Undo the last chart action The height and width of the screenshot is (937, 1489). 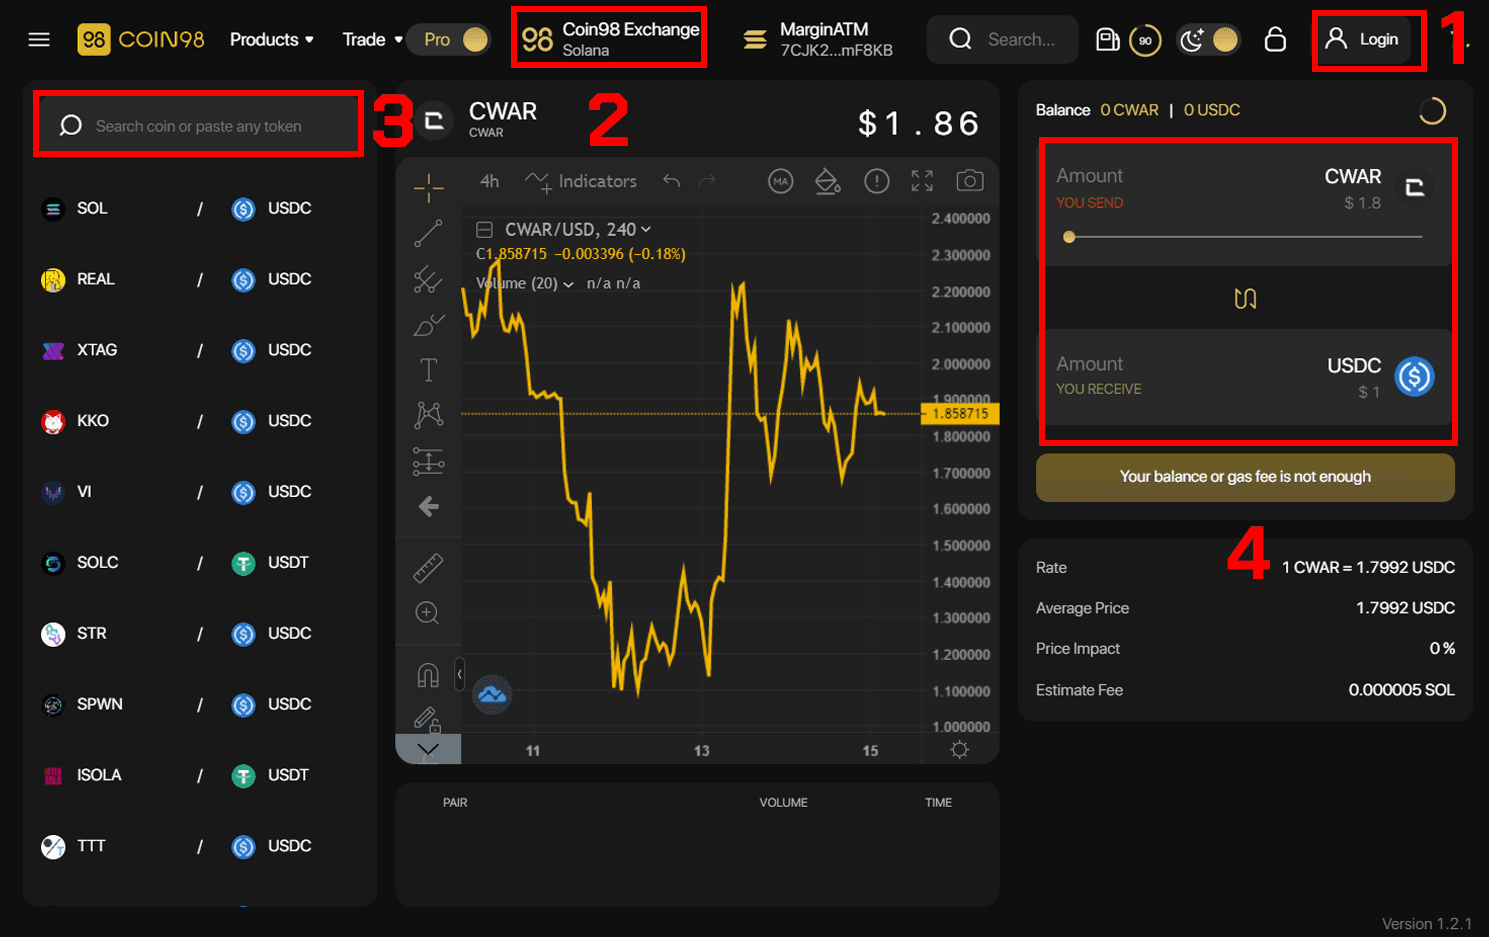coord(671,181)
